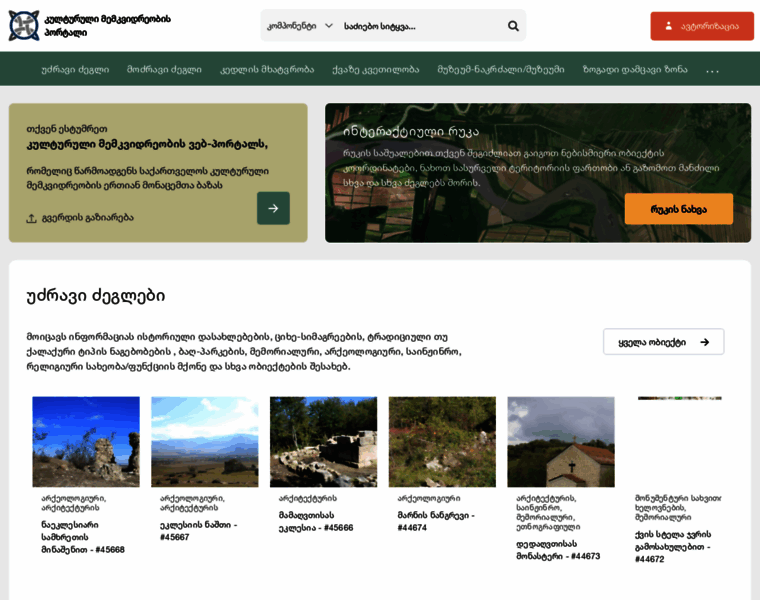
Task: Click the უძრავი ძეგლები section heading
Action: [95, 295]
